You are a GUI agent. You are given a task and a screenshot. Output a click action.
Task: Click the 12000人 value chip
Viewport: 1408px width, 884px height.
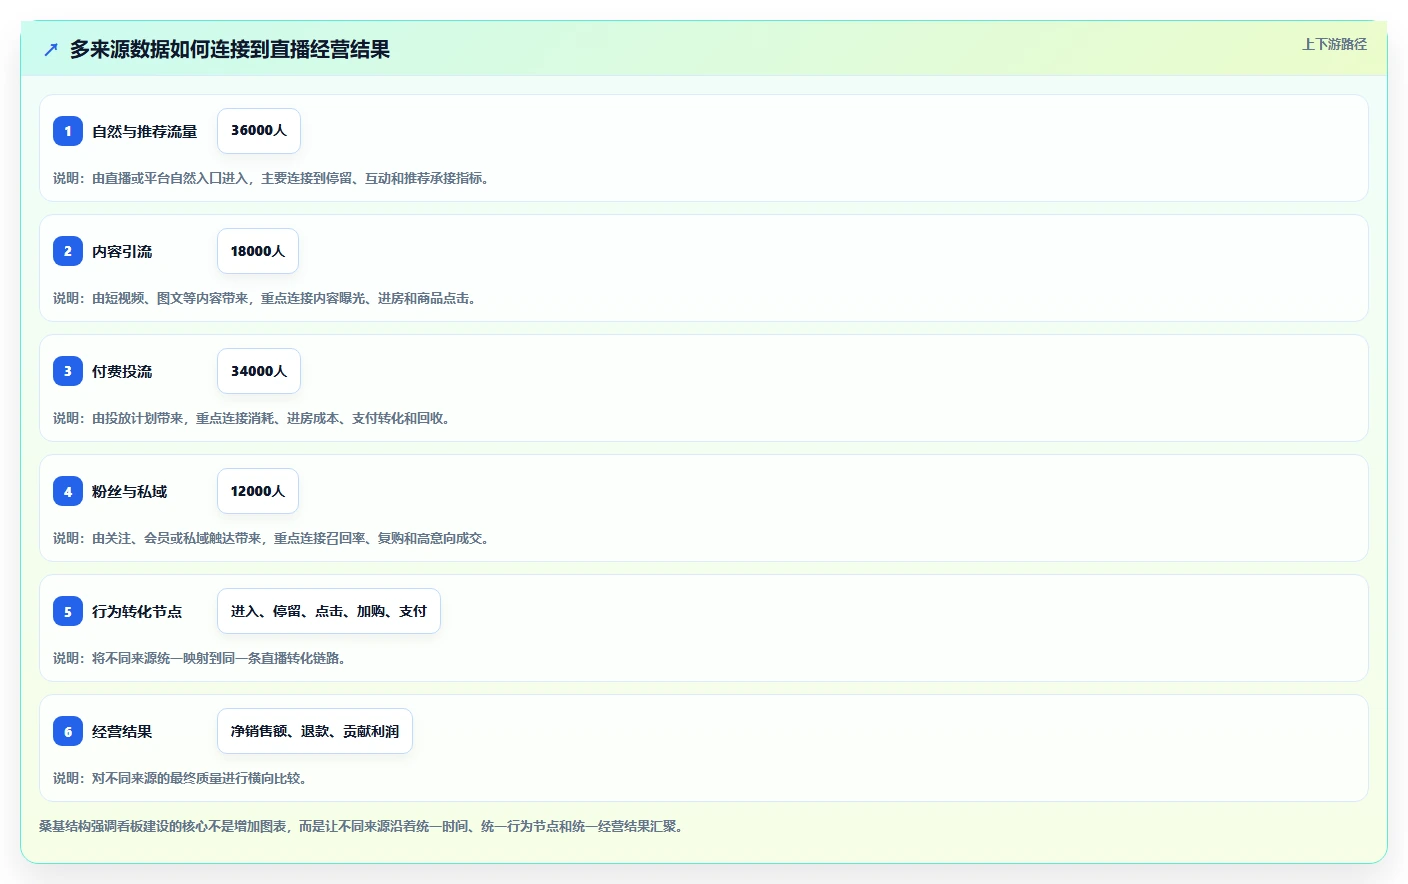click(x=258, y=491)
